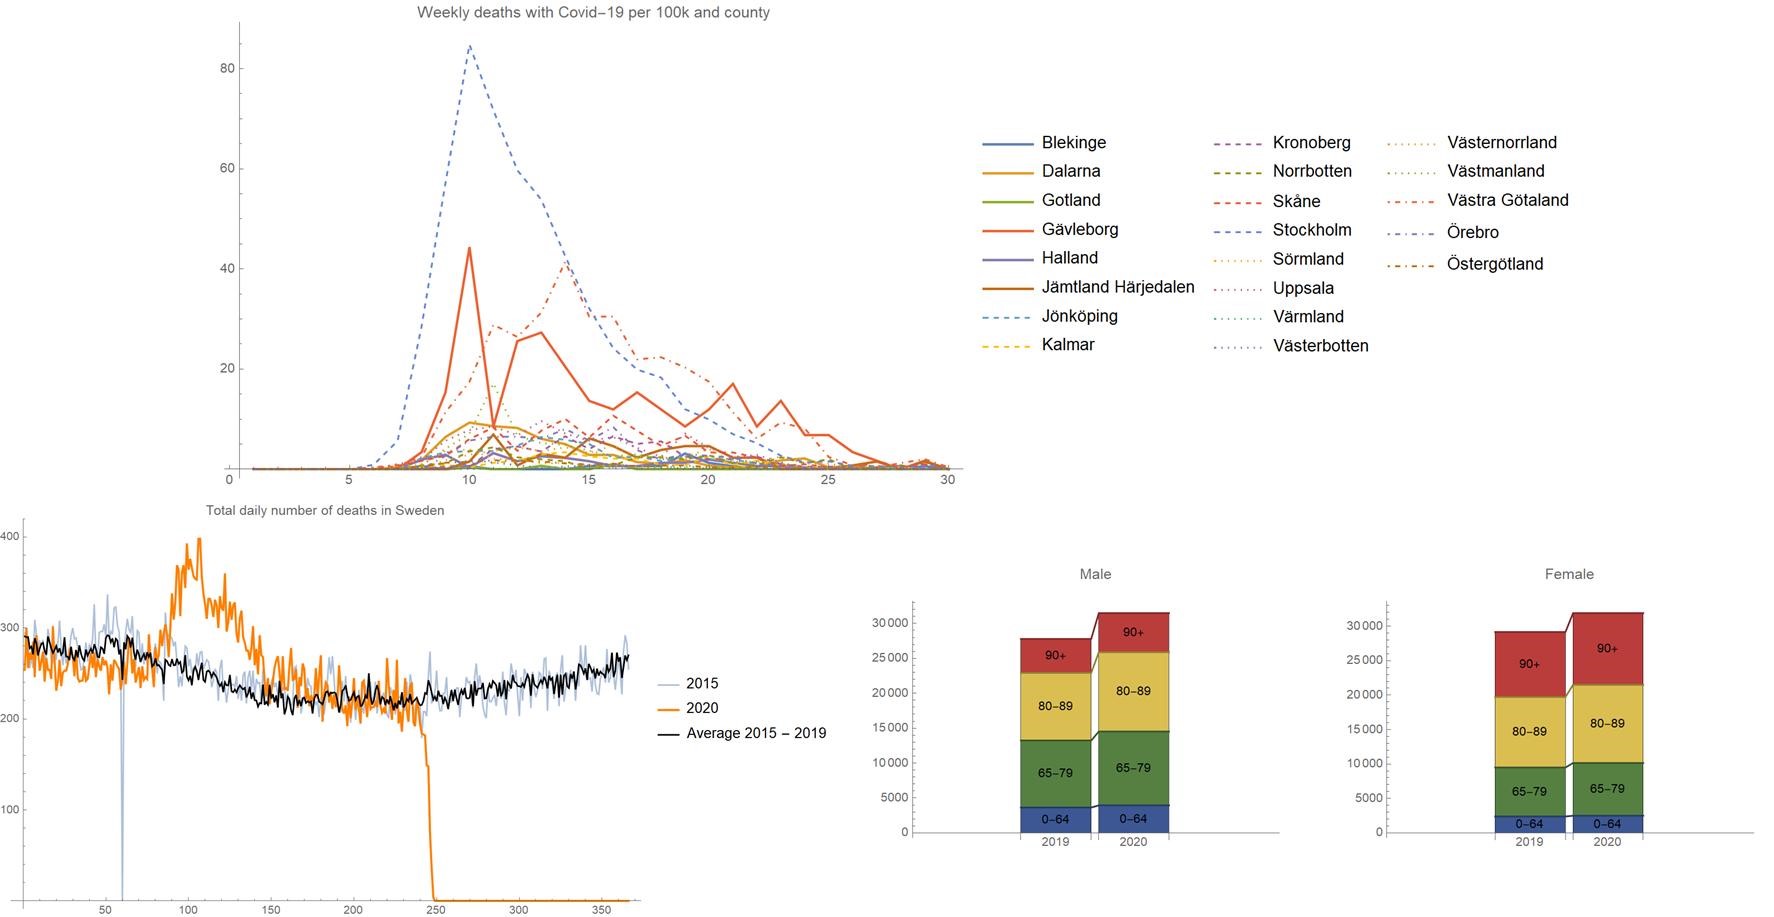The image size is (1774, 917).
Task: Click the Male 2020 90+ bar segment
Action: tap(1133, 633)
